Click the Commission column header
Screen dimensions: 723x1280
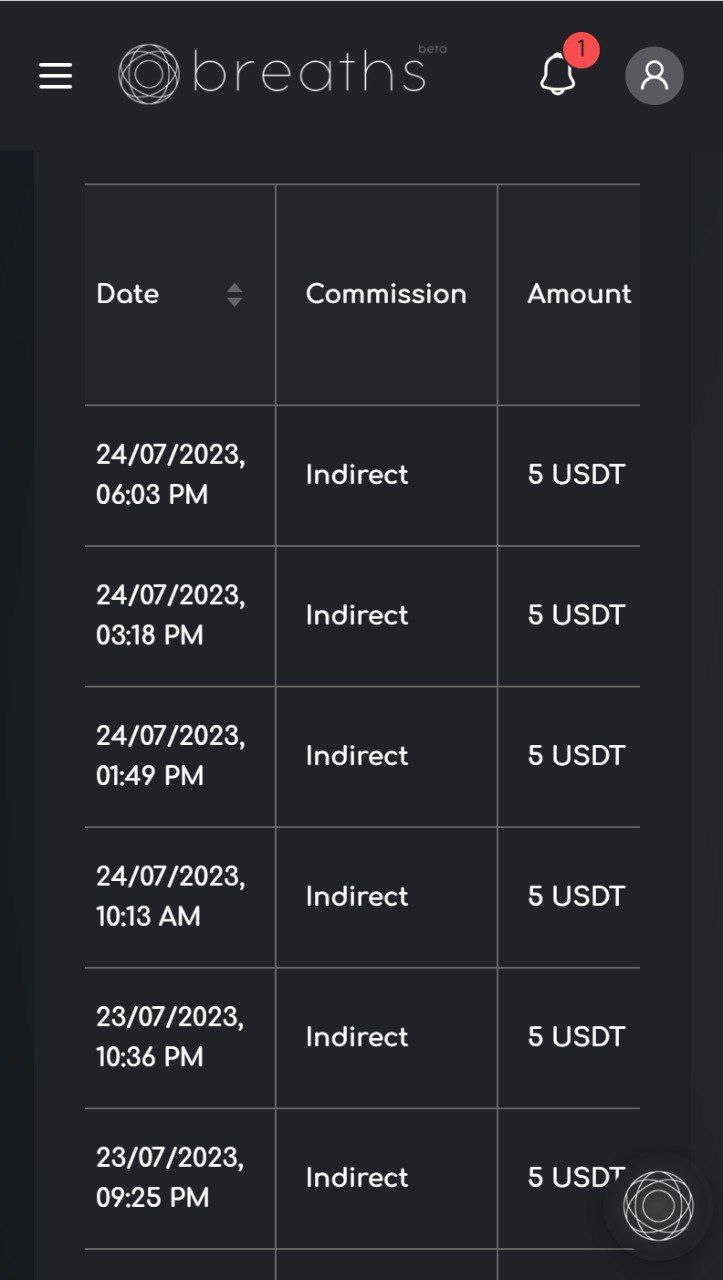click(386, 294)
